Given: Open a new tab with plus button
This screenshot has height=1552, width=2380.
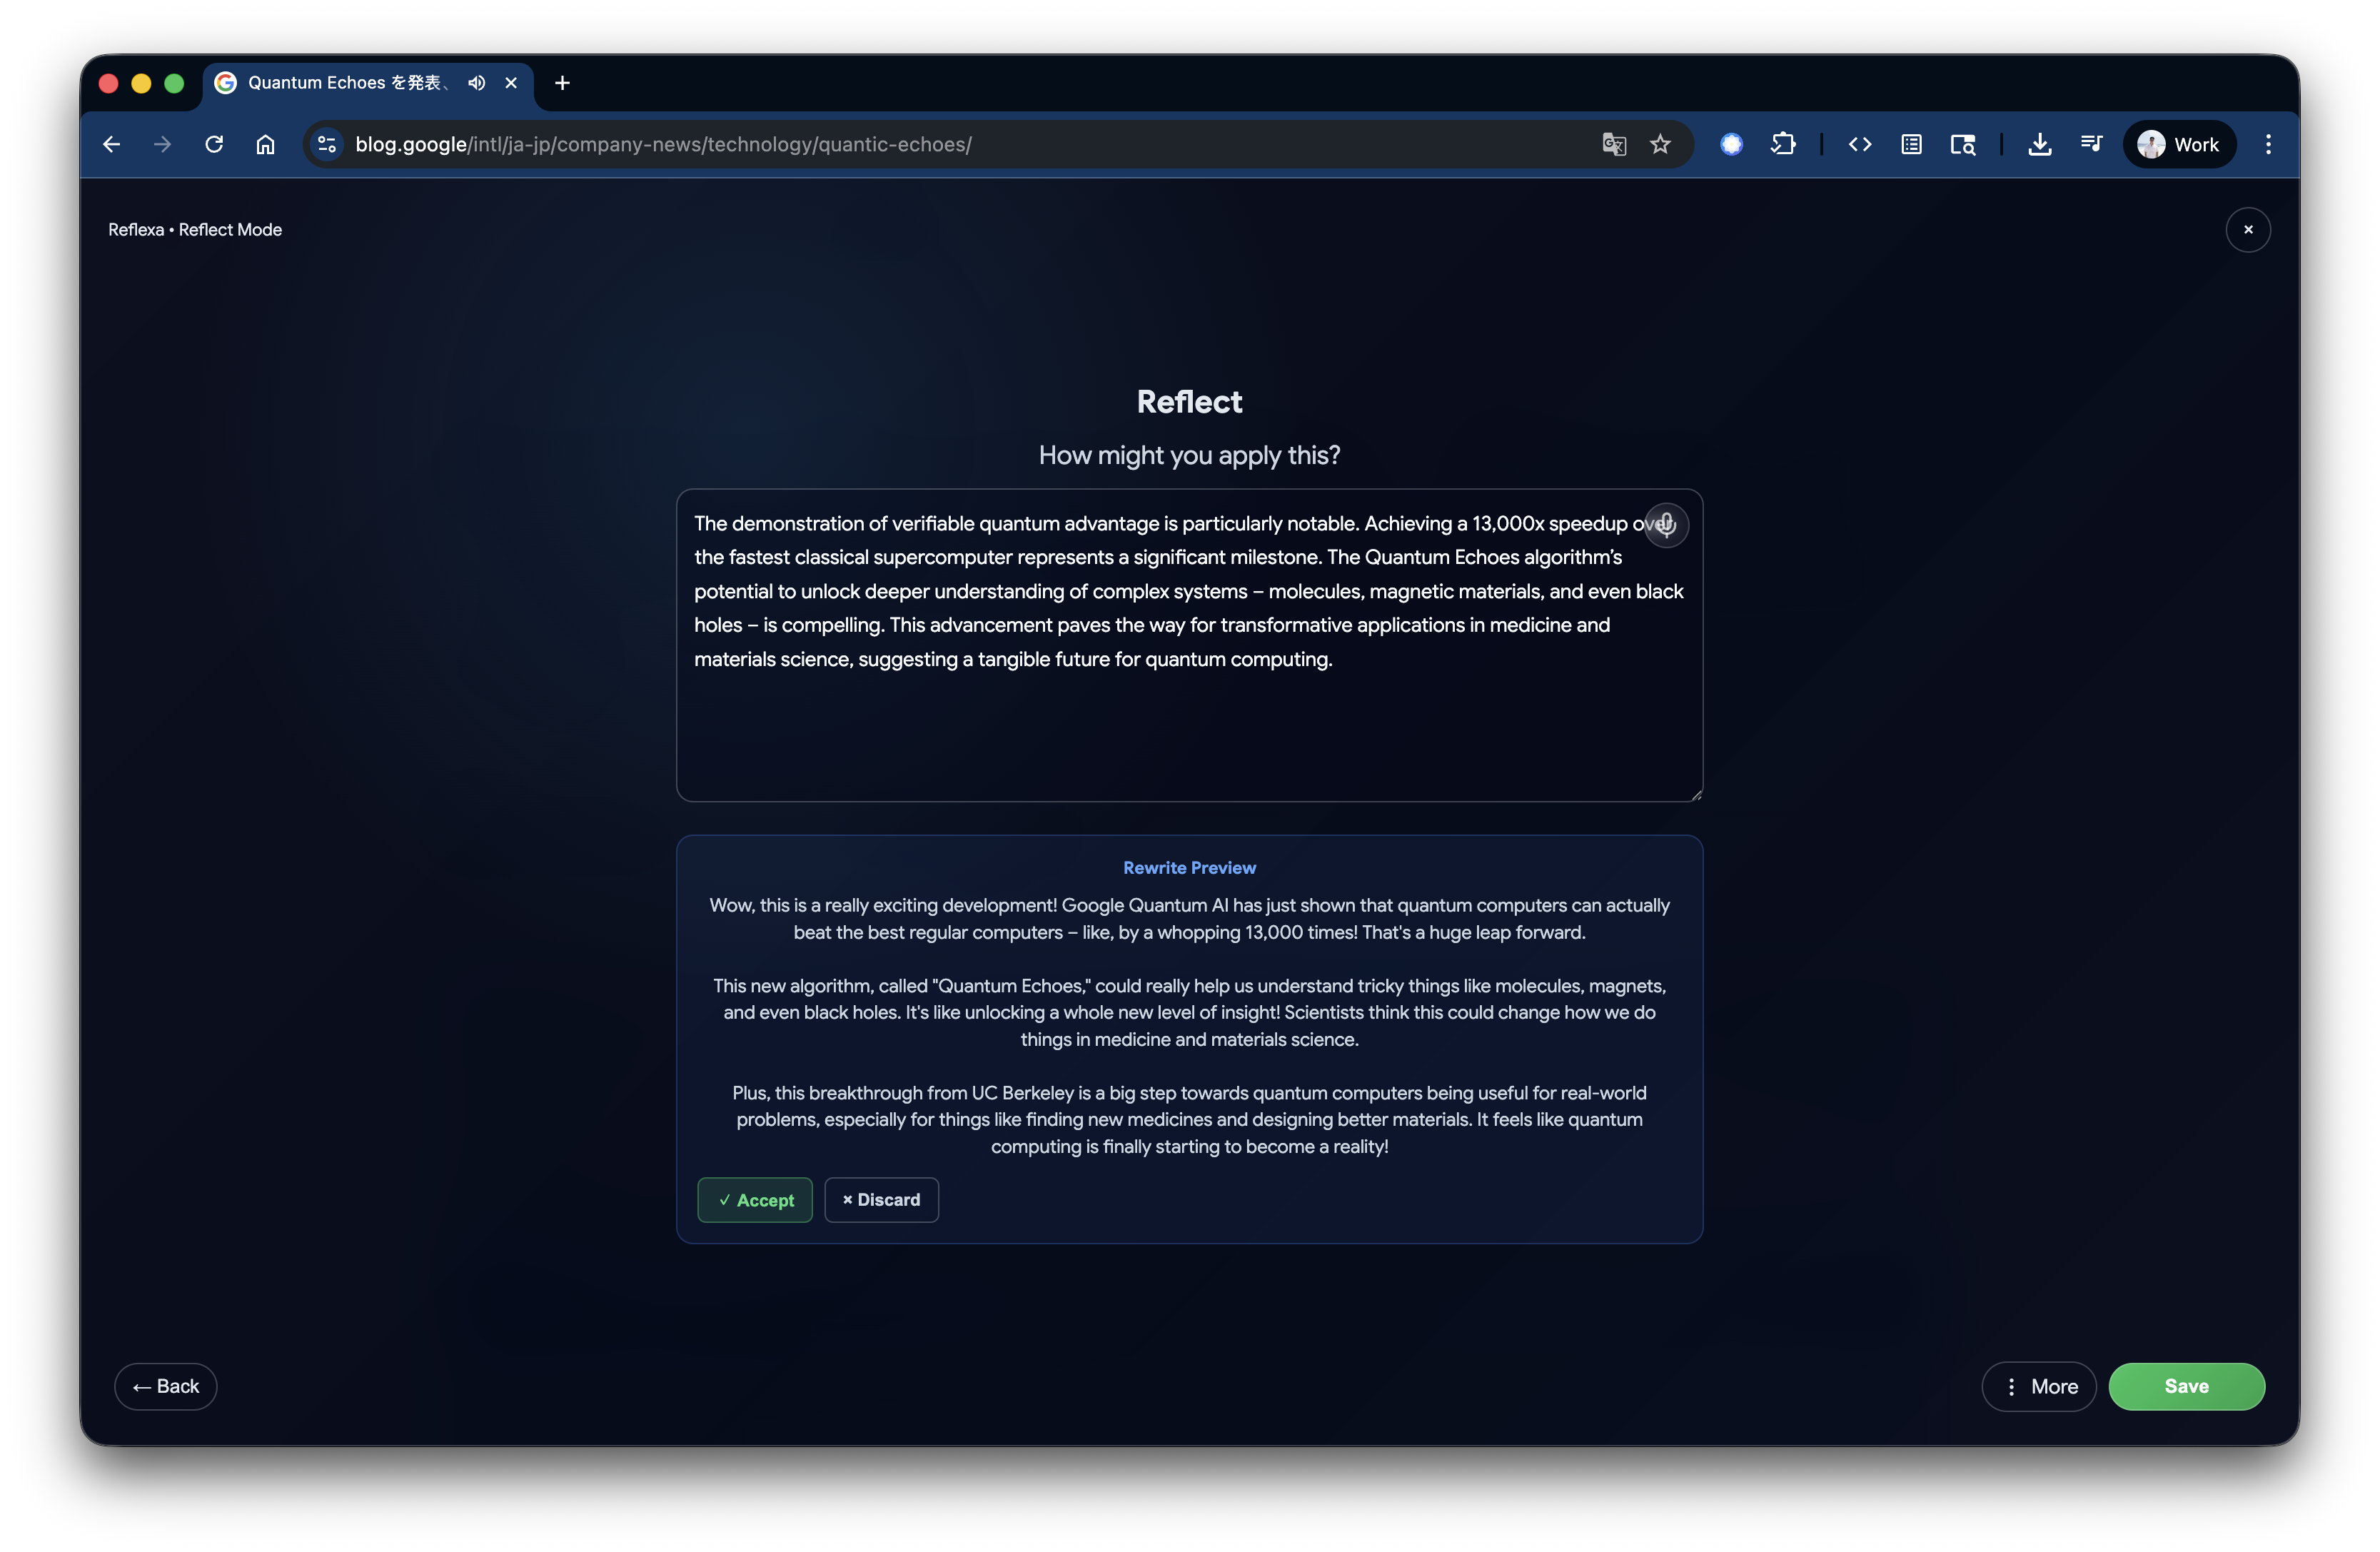Looking at the screenshot, I should pos(562,83).
